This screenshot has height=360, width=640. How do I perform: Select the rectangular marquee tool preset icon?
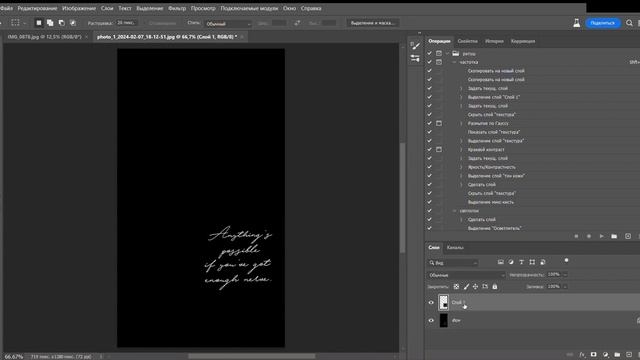click(16, 23)
